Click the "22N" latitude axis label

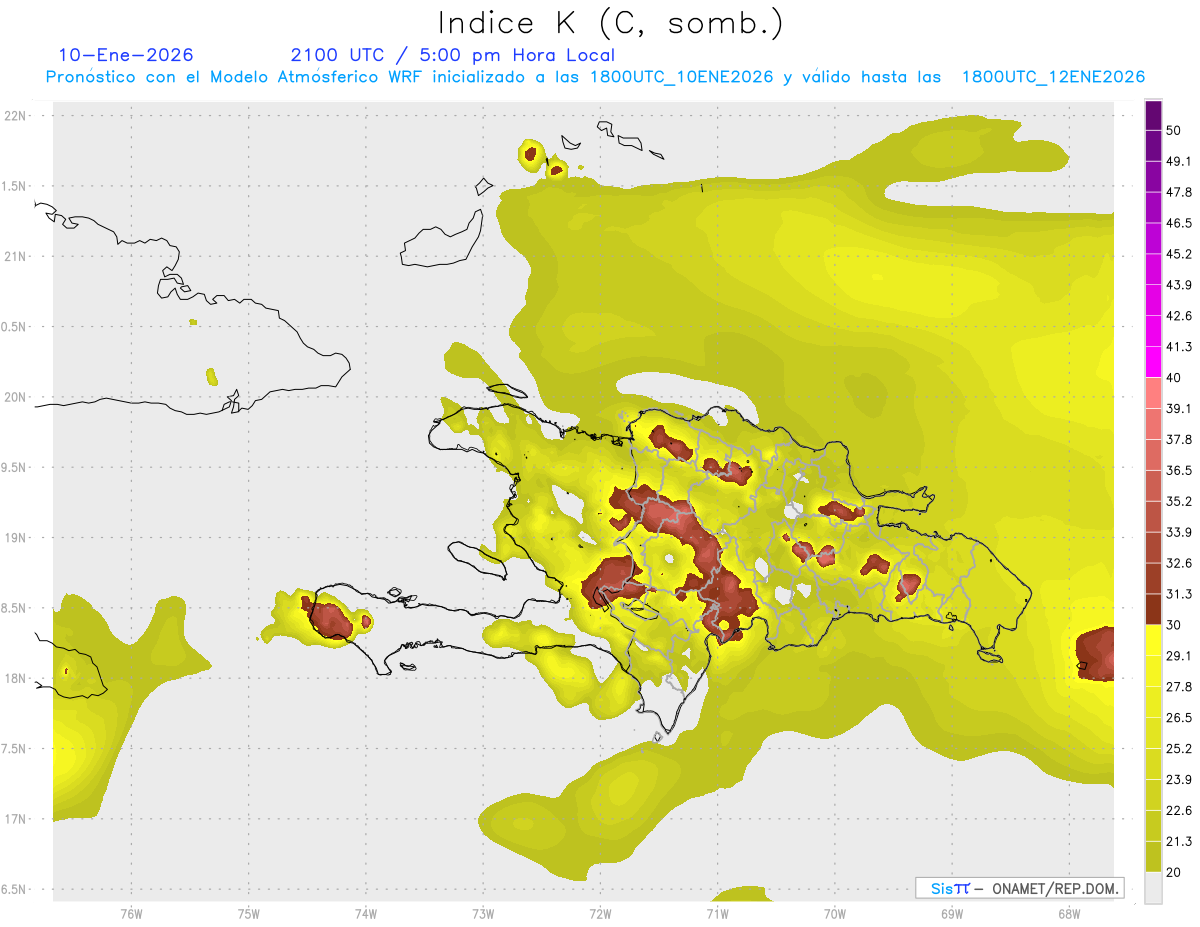(x=15, y=115)
